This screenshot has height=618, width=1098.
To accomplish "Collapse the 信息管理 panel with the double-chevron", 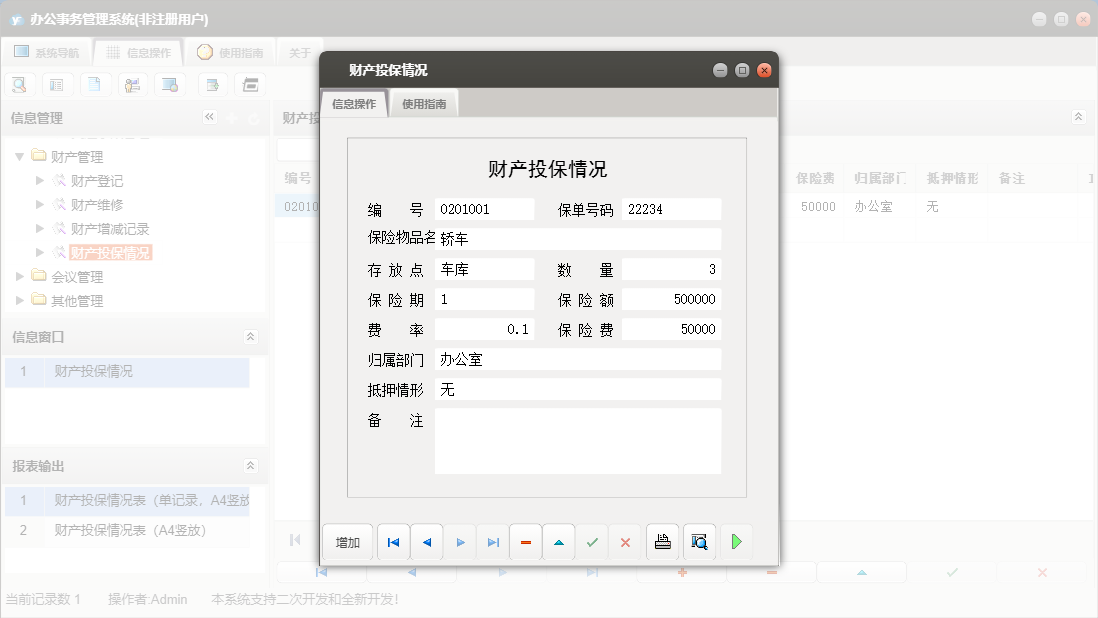I will point(210,117).
